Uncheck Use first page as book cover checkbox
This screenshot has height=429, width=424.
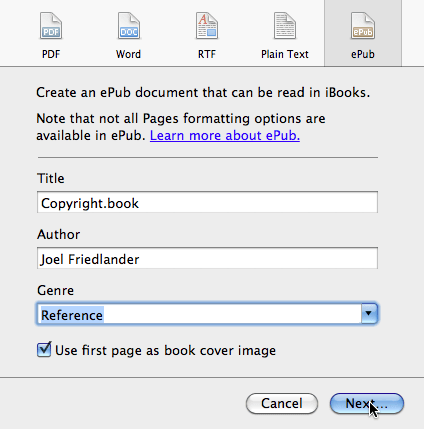pos(44,350)
